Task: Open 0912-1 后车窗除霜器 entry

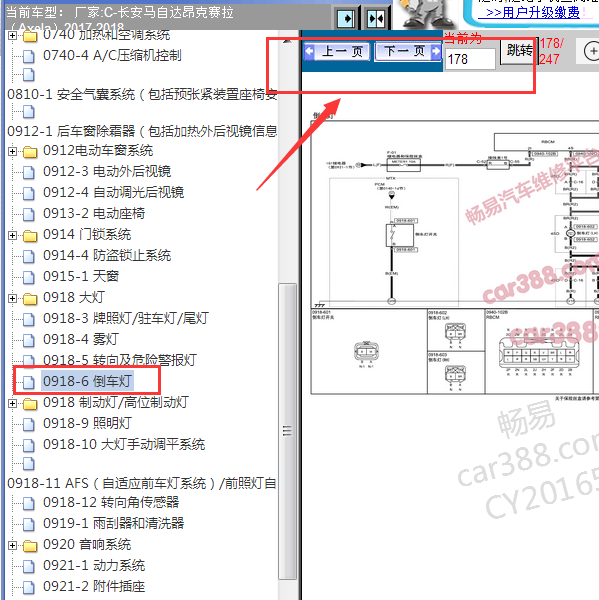Action: click(142, 131)
